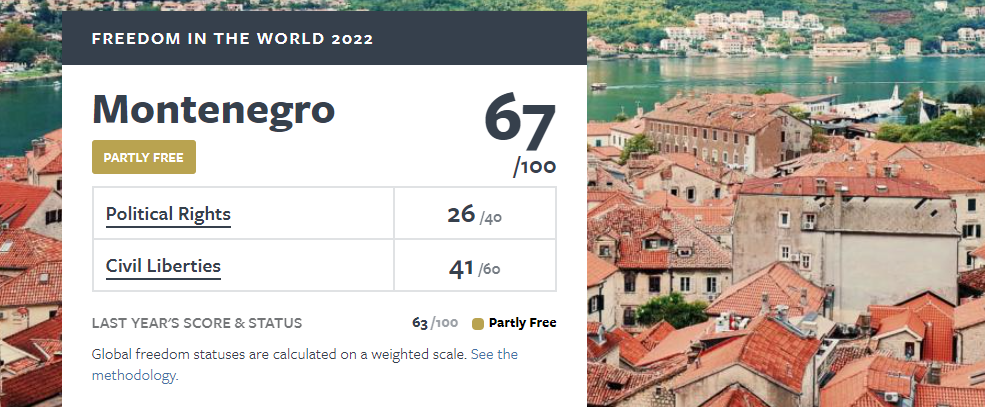Click last year's 63 score value

click(435, 323)
